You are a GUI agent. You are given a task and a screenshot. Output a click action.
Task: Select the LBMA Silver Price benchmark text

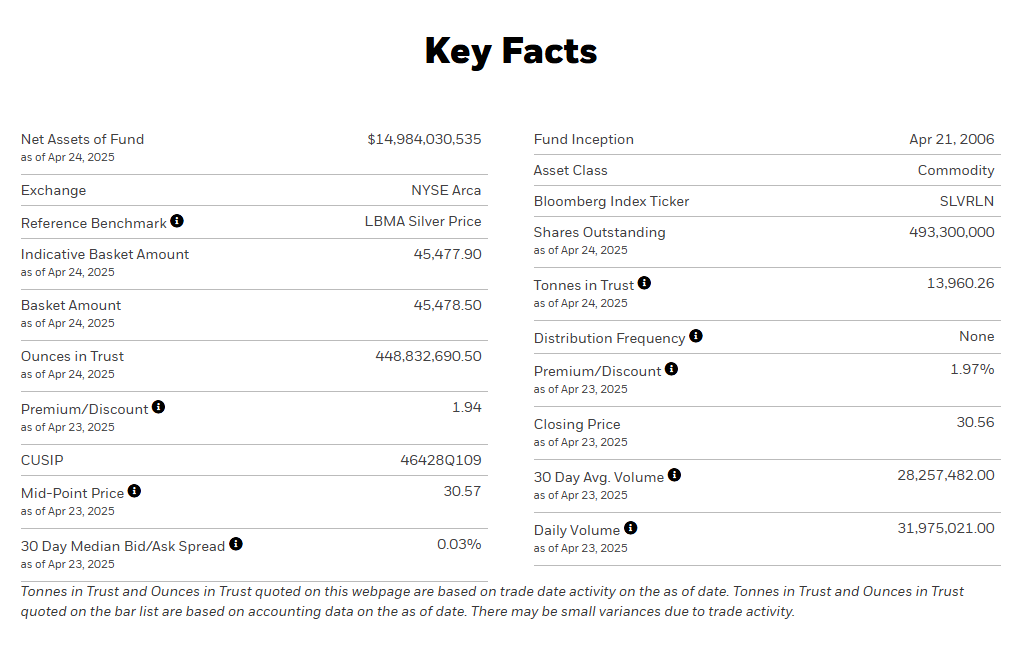(422, 222)
